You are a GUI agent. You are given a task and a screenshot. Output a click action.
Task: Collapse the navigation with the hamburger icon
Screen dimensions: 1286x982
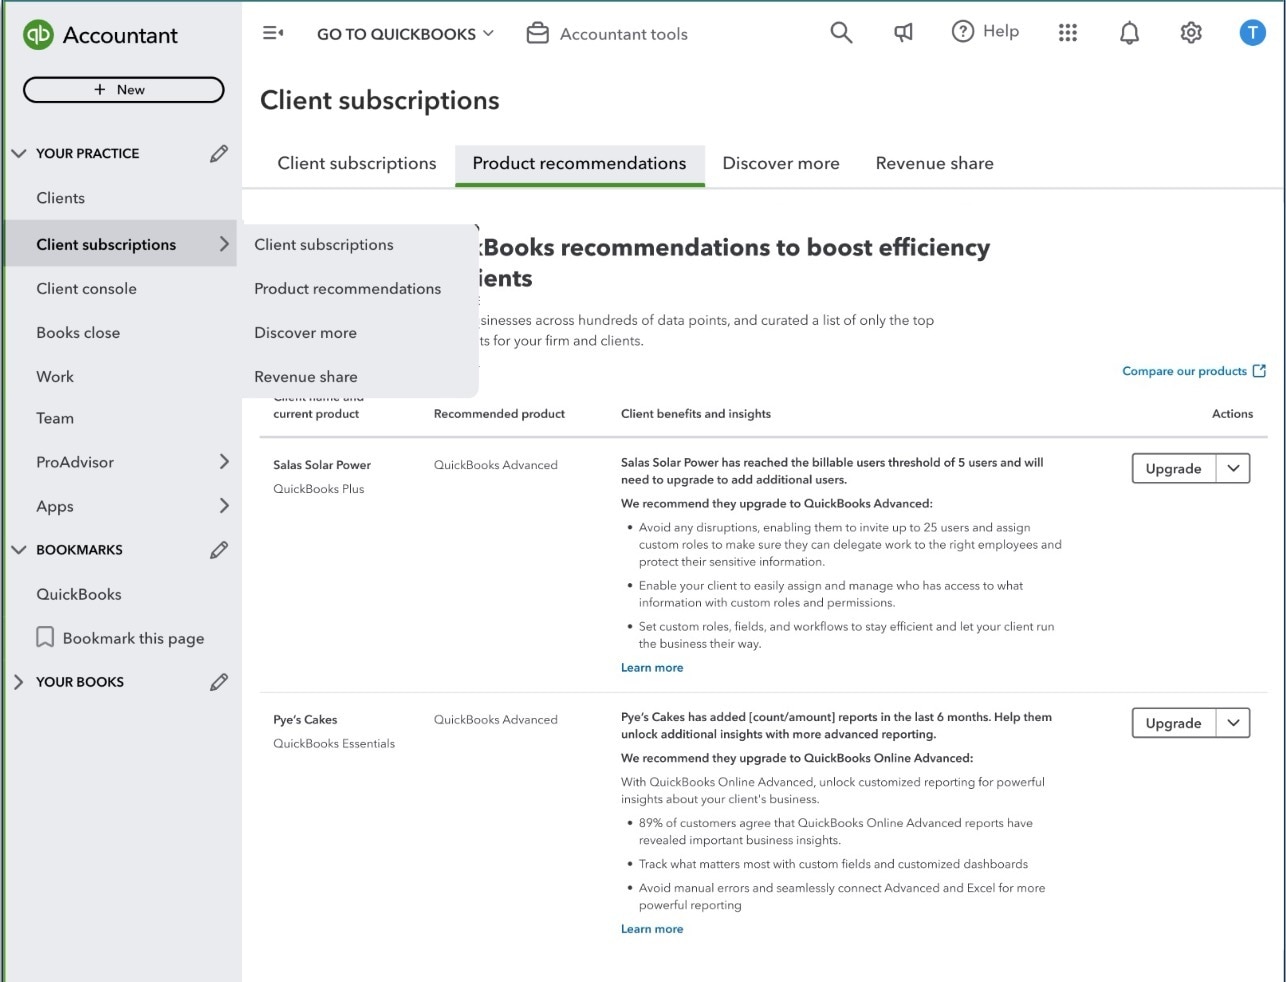(x=273, y=33)
